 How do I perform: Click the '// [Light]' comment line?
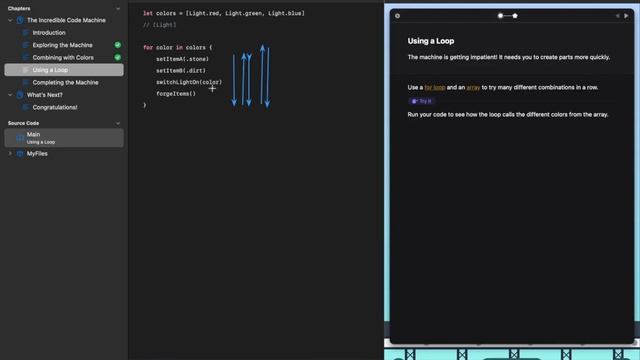pos(160,25)
